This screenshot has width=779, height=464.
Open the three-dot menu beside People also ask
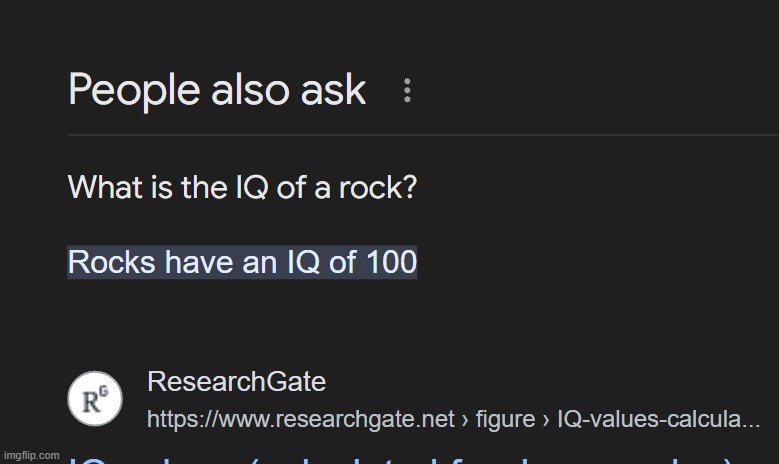(407, 91)
